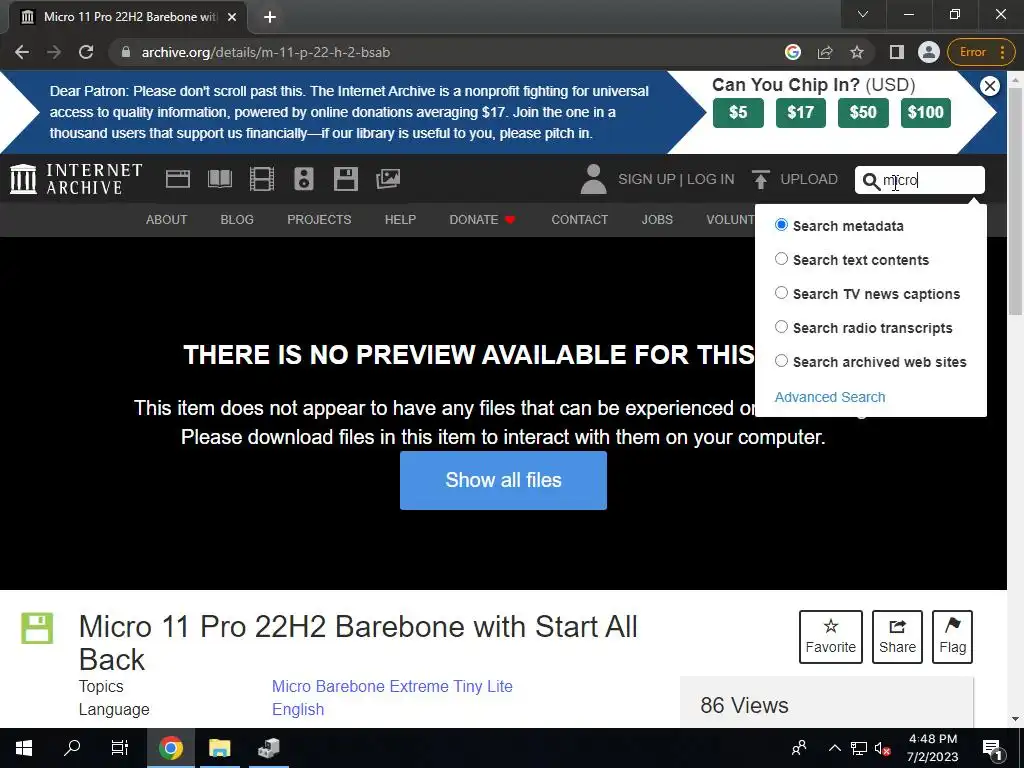
Task: Donate $100 via the banner button
Action: click(x=925, y=113)
